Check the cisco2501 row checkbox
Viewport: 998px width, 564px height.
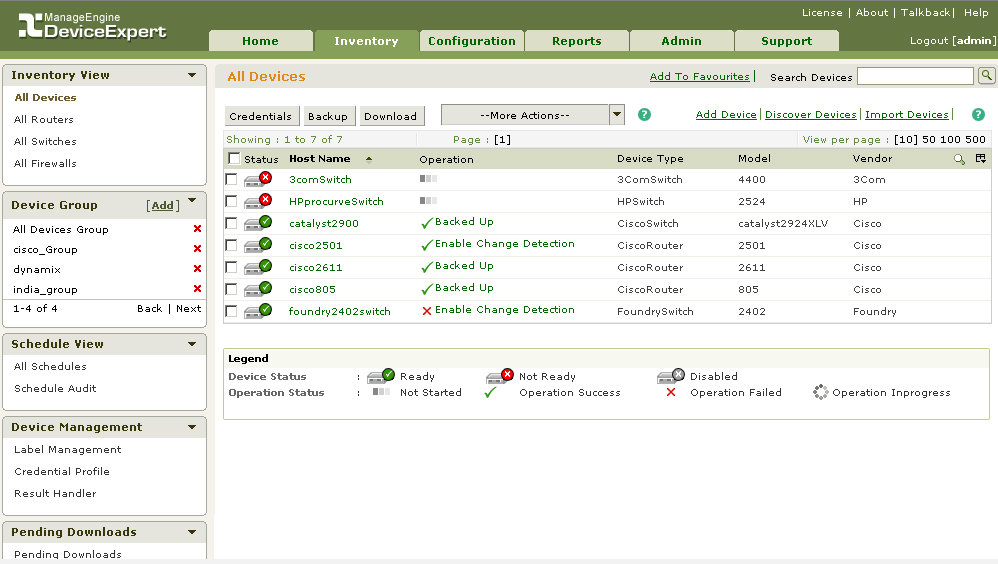click(231, 245)
